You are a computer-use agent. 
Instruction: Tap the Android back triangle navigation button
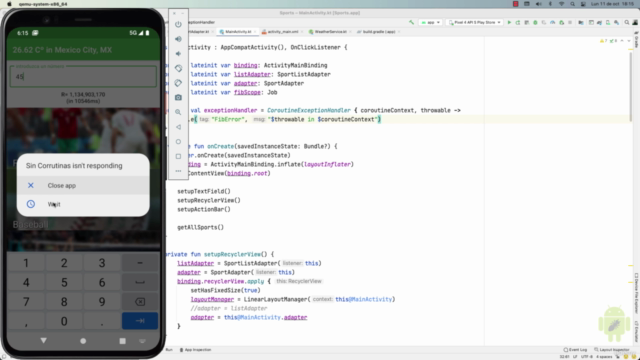[44, 341]
